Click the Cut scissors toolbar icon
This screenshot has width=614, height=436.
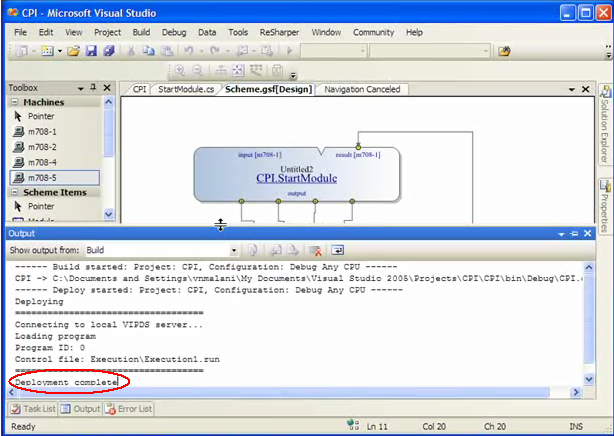pyautogui.click(x=131, y=51)
